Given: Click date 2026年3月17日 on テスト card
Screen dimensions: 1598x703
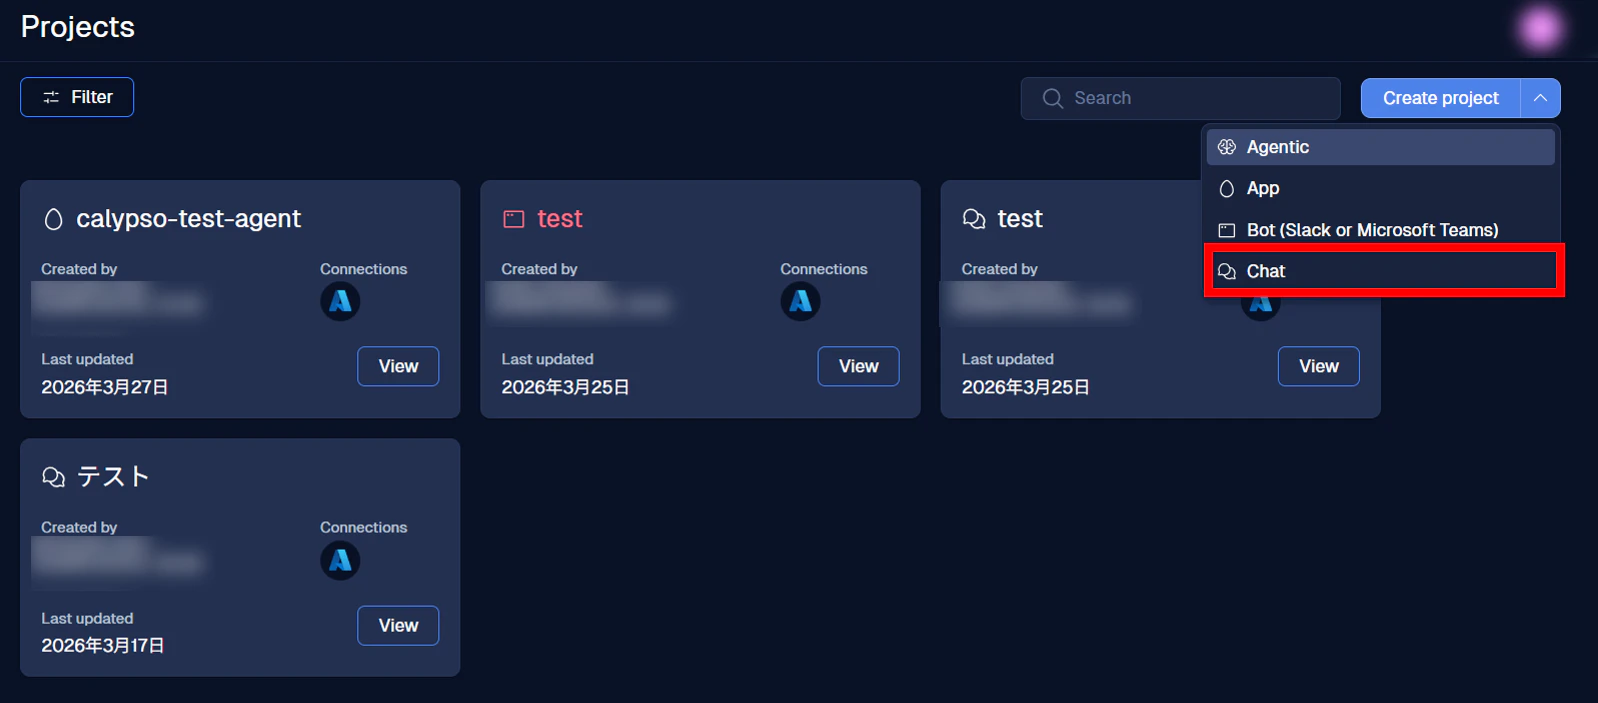Looking at the screenshot, I should [x=103, y=646].
